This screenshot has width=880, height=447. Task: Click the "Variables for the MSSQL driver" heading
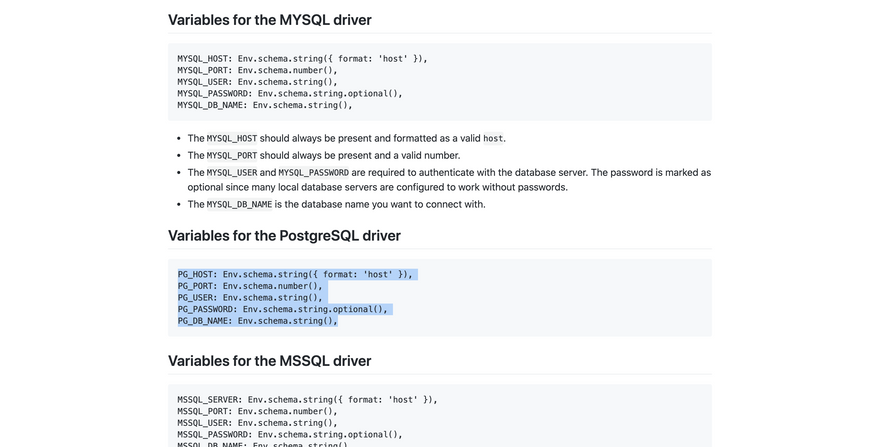tap(269, 361)
